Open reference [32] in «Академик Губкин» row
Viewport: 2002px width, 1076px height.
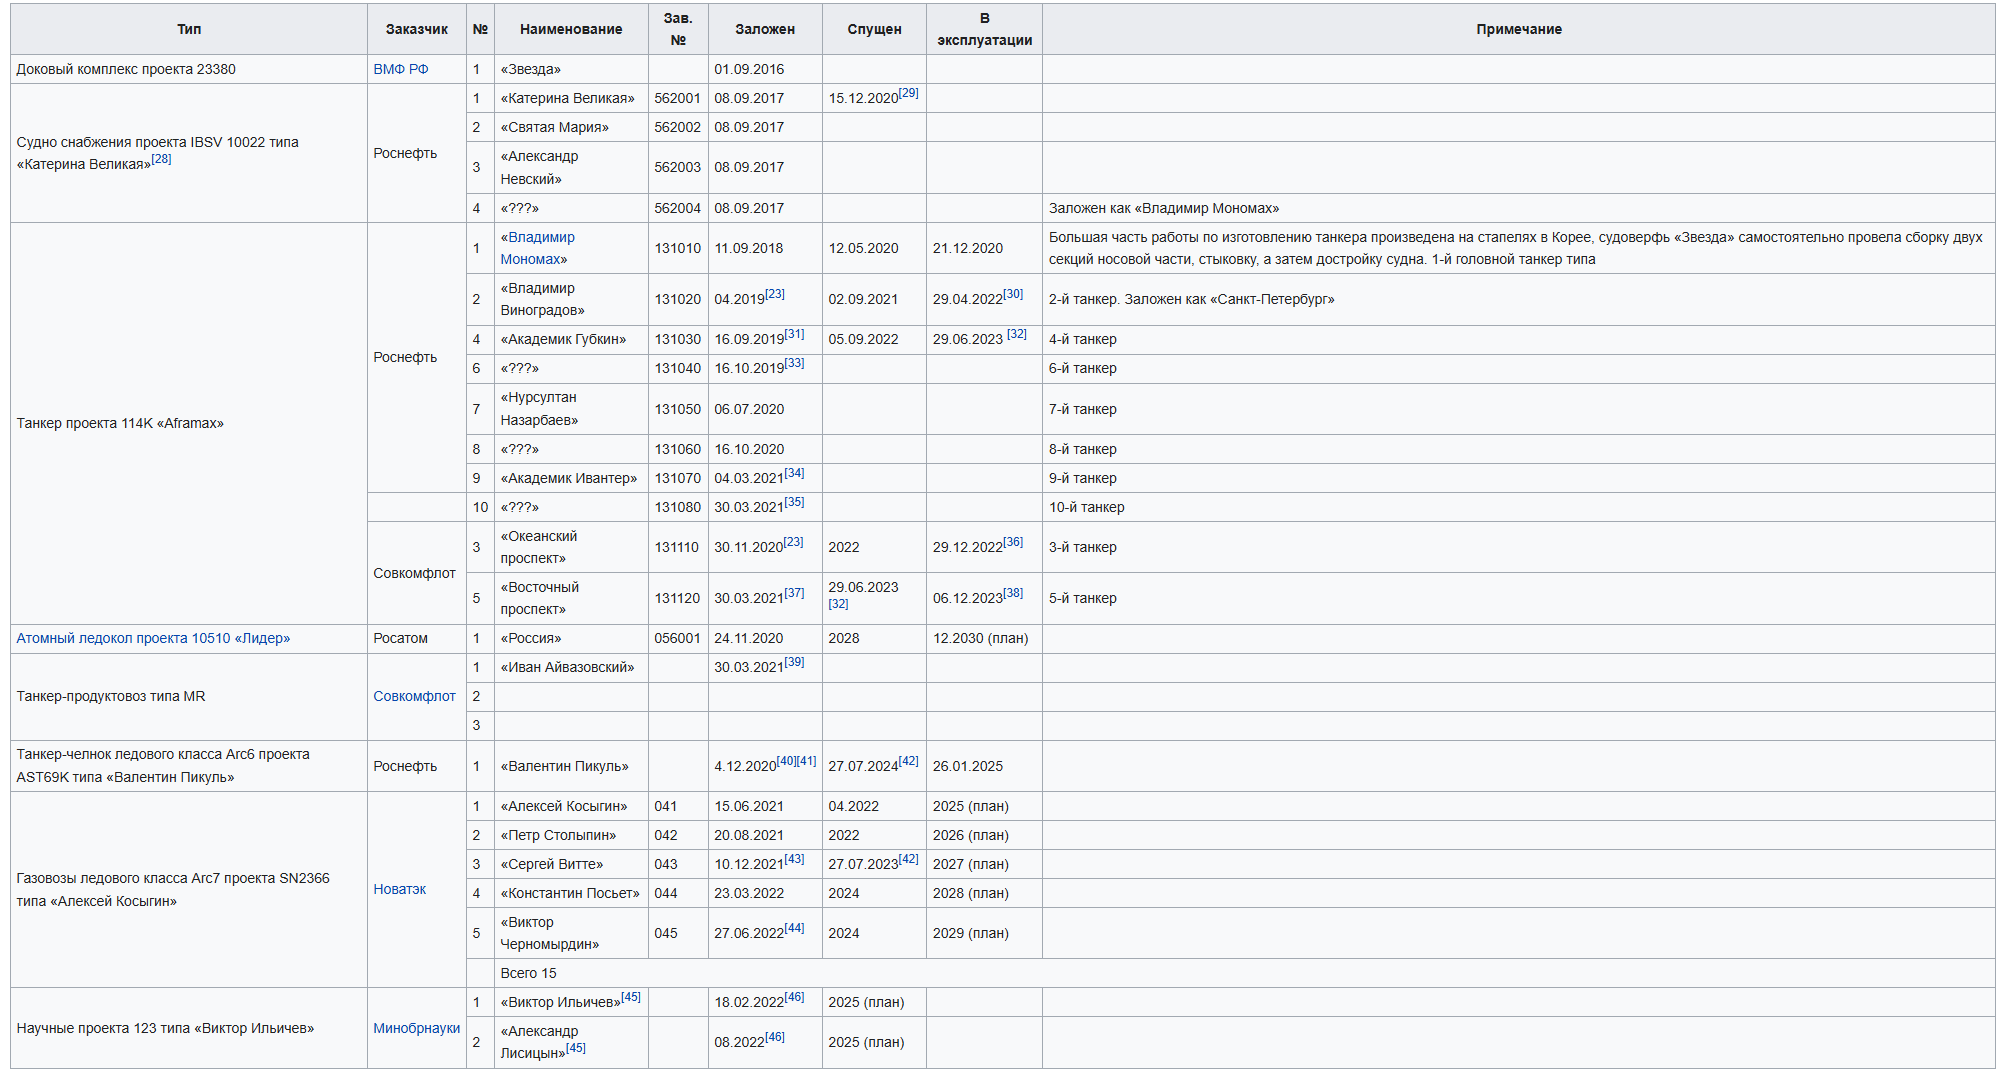click(x=1017, y=334)
